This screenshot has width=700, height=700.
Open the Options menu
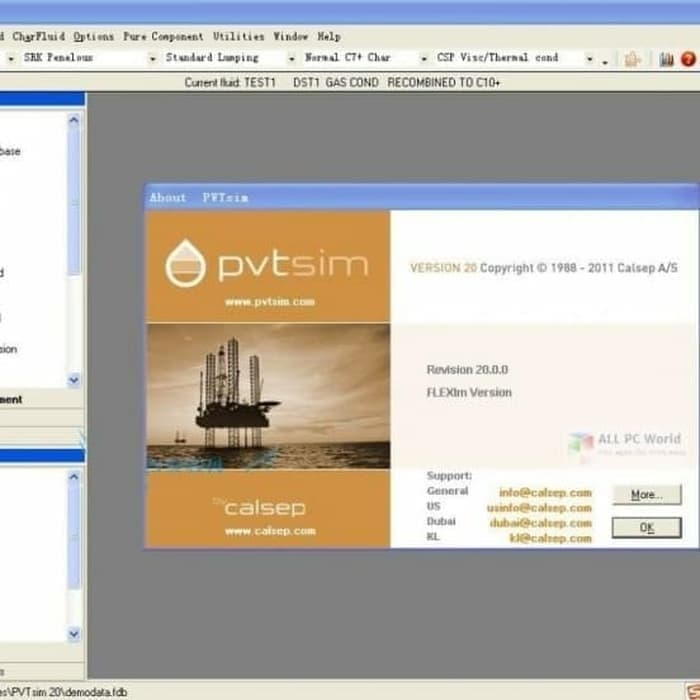94,37
